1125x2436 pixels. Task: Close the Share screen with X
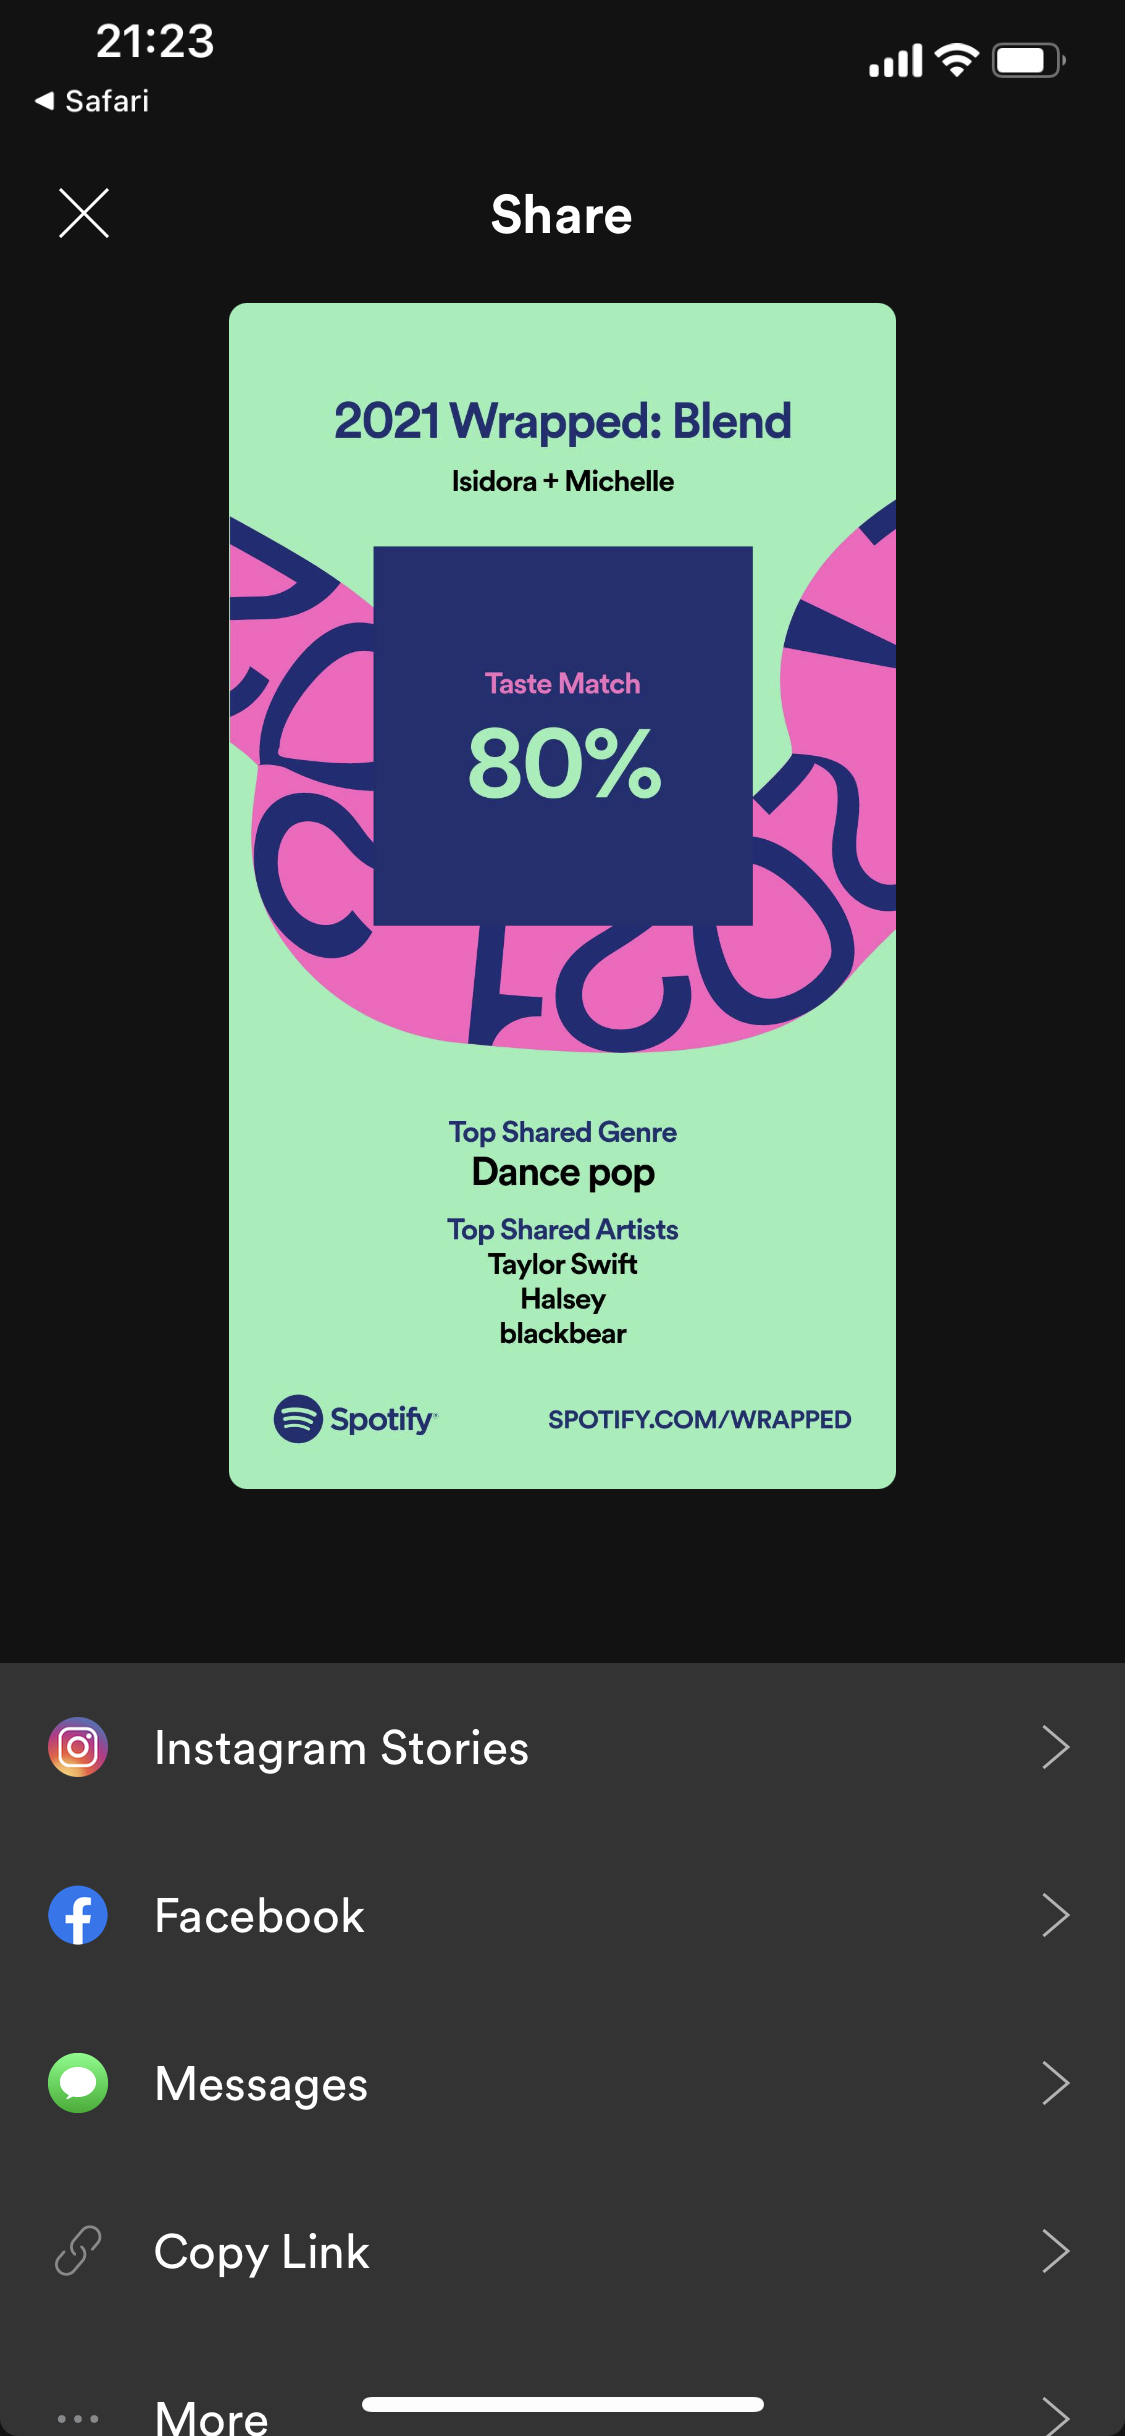(84, 213)
